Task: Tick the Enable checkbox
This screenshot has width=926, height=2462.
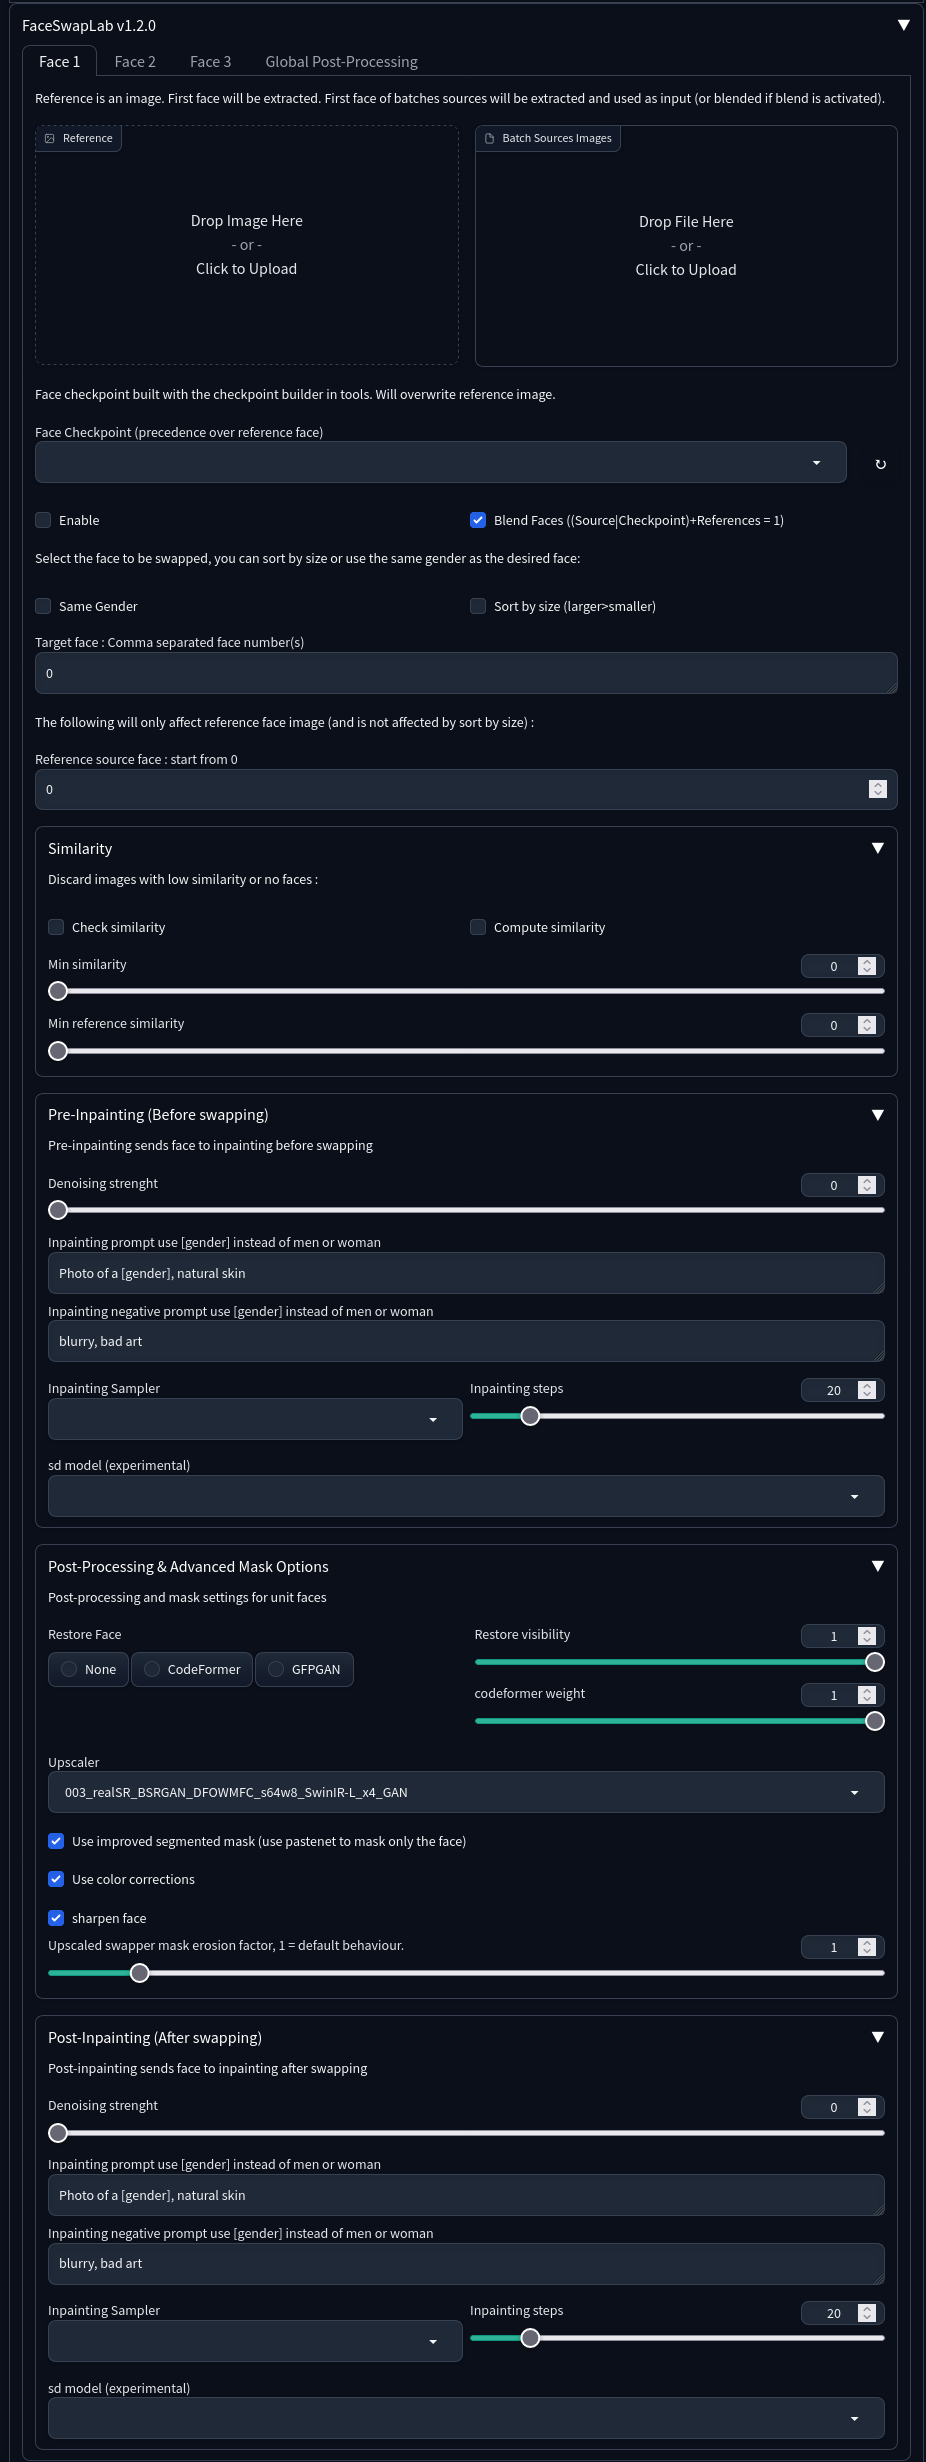Action: (43, 520)
